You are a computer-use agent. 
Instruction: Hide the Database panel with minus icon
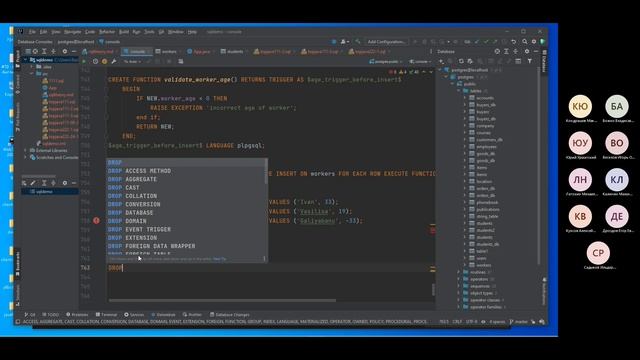(x=536, y=51)
